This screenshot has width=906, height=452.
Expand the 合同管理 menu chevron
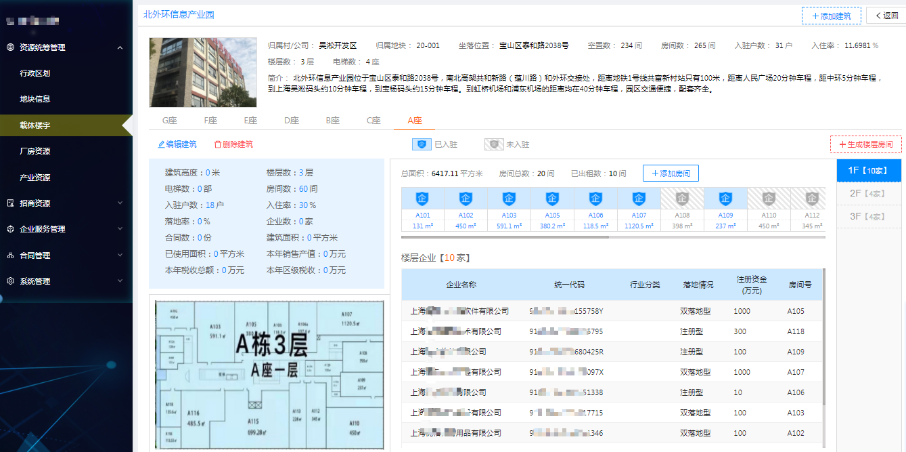120,255
